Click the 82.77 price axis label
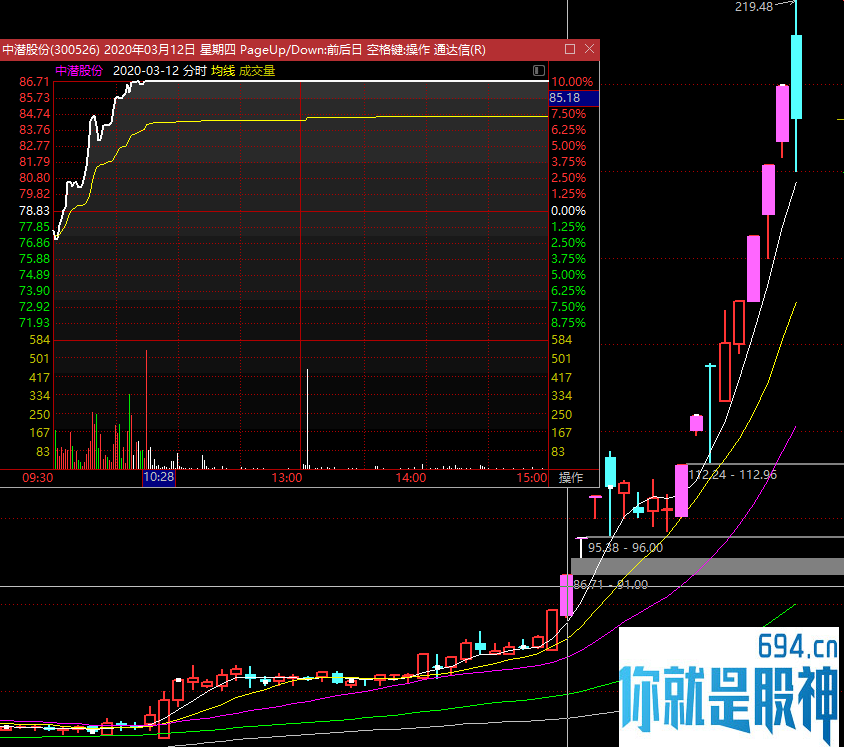 click(x=34, y=145)
